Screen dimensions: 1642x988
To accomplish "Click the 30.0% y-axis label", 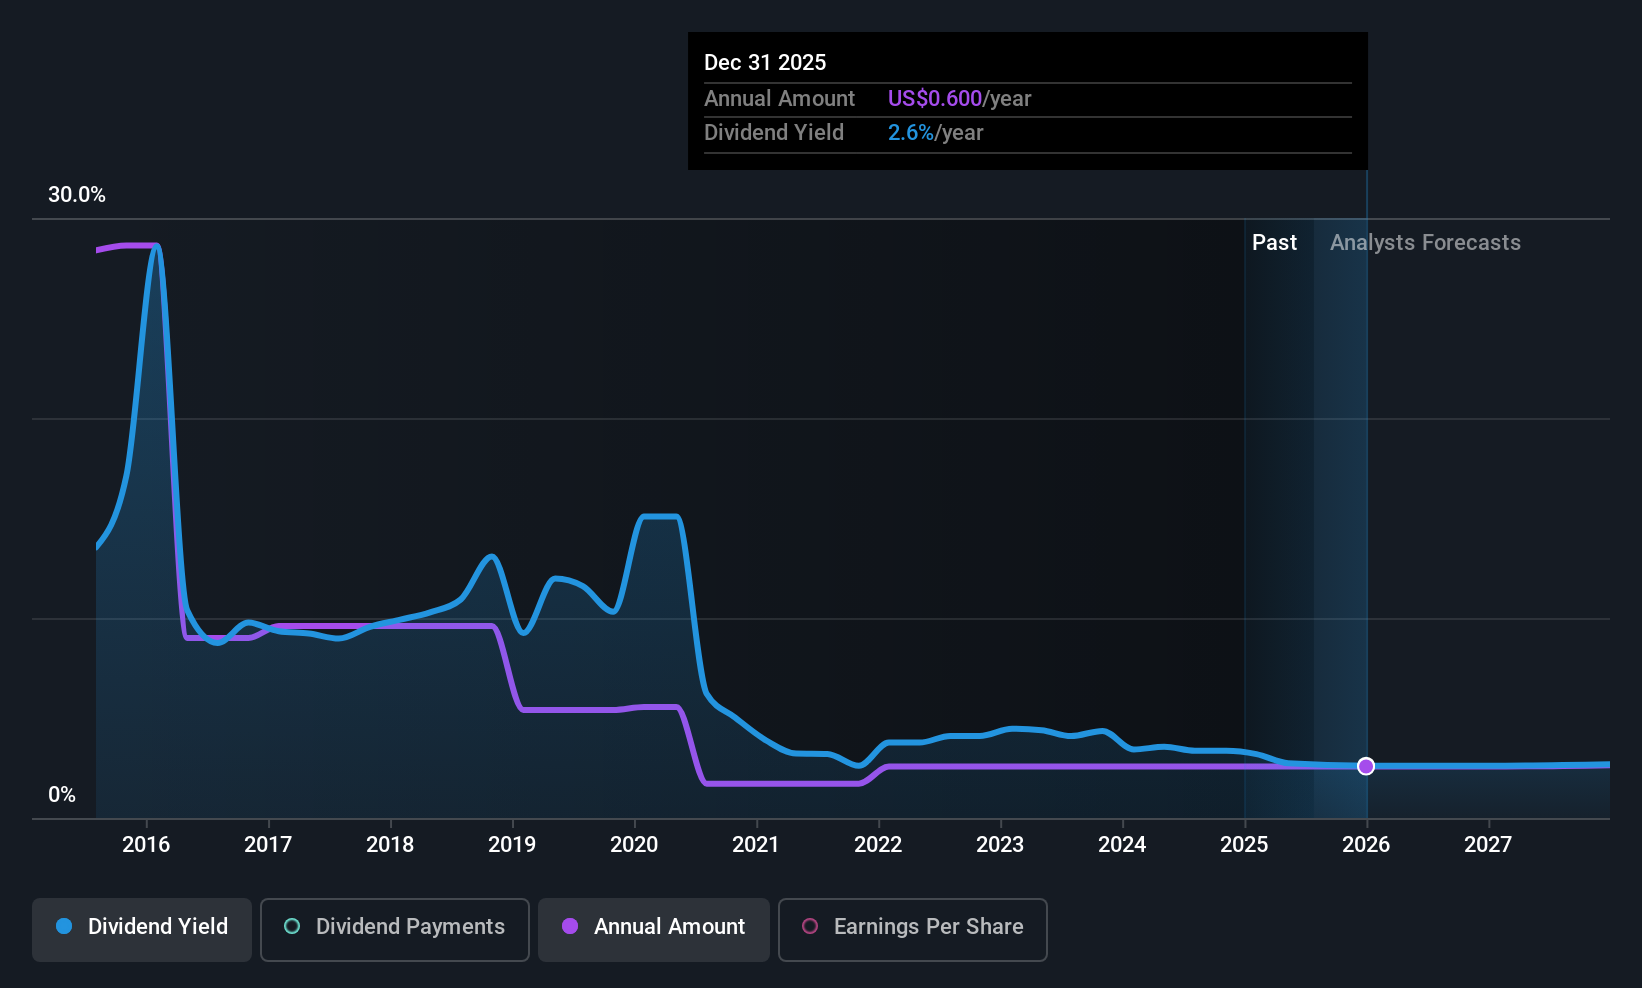I will click(x=77, y=195).
